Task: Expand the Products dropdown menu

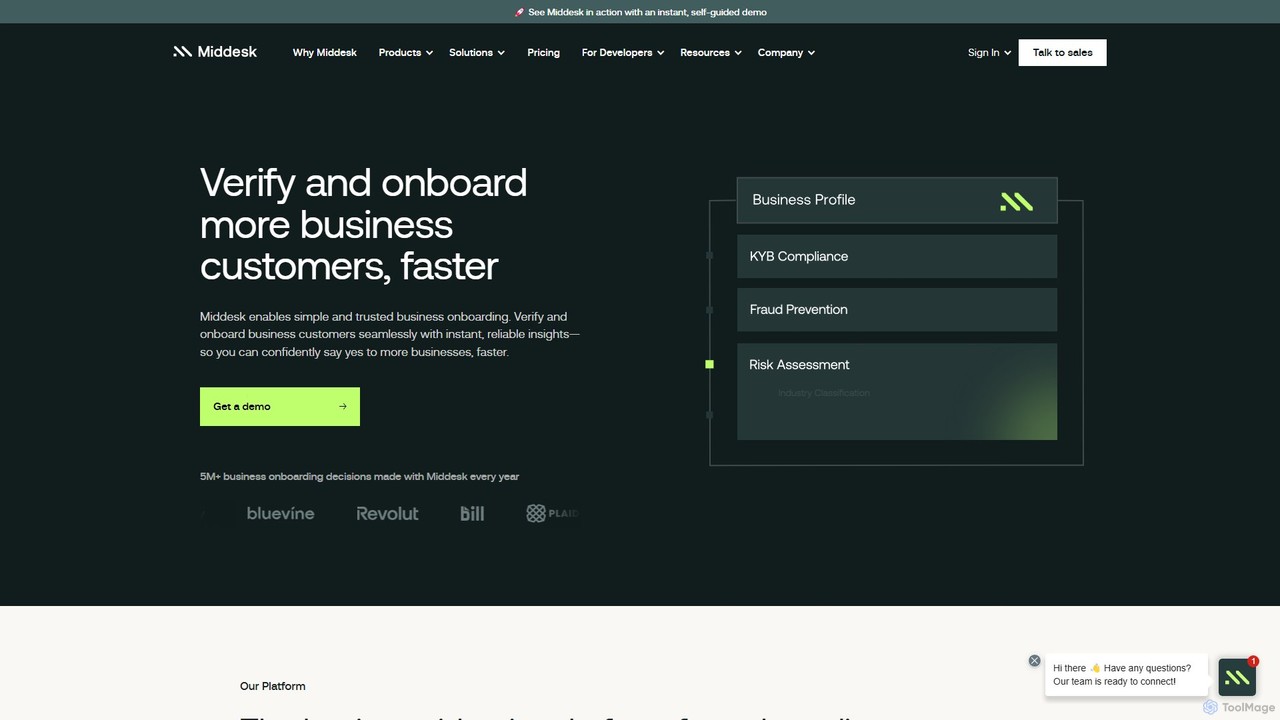Action: point(405,52)
